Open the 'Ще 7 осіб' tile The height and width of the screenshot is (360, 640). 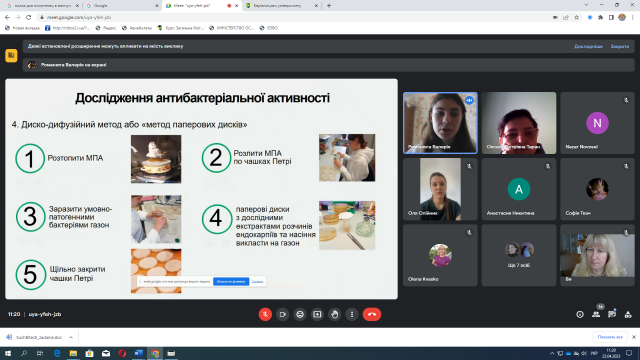pyautogui.click(x=519, y=255)
